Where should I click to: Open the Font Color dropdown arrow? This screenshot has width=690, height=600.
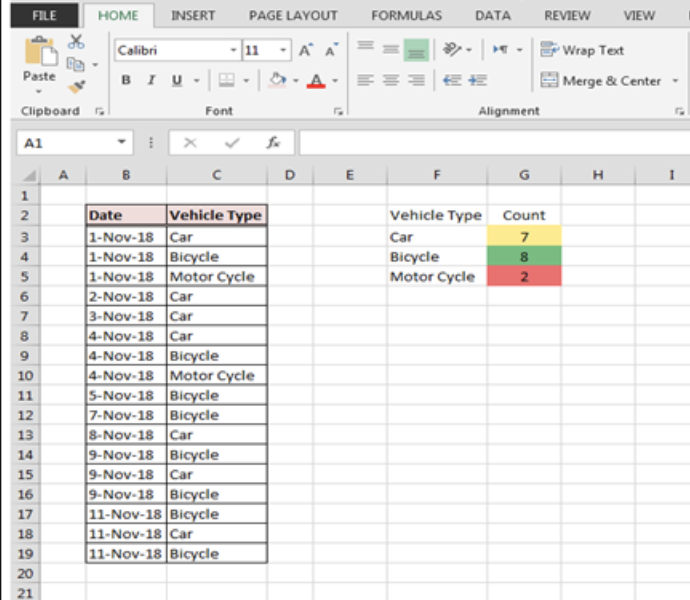pyautogui.click(x=335, y=81)
